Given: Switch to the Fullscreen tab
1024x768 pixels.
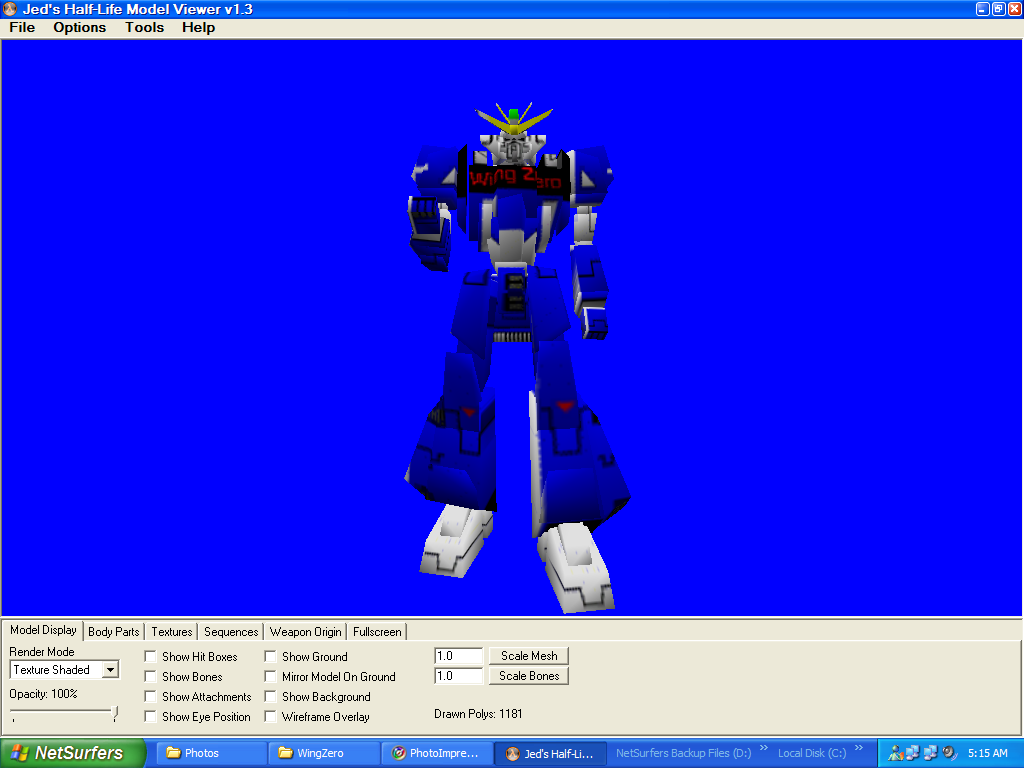Looking at the screenshot, I should pyautogui.click(x=377, y=632).
